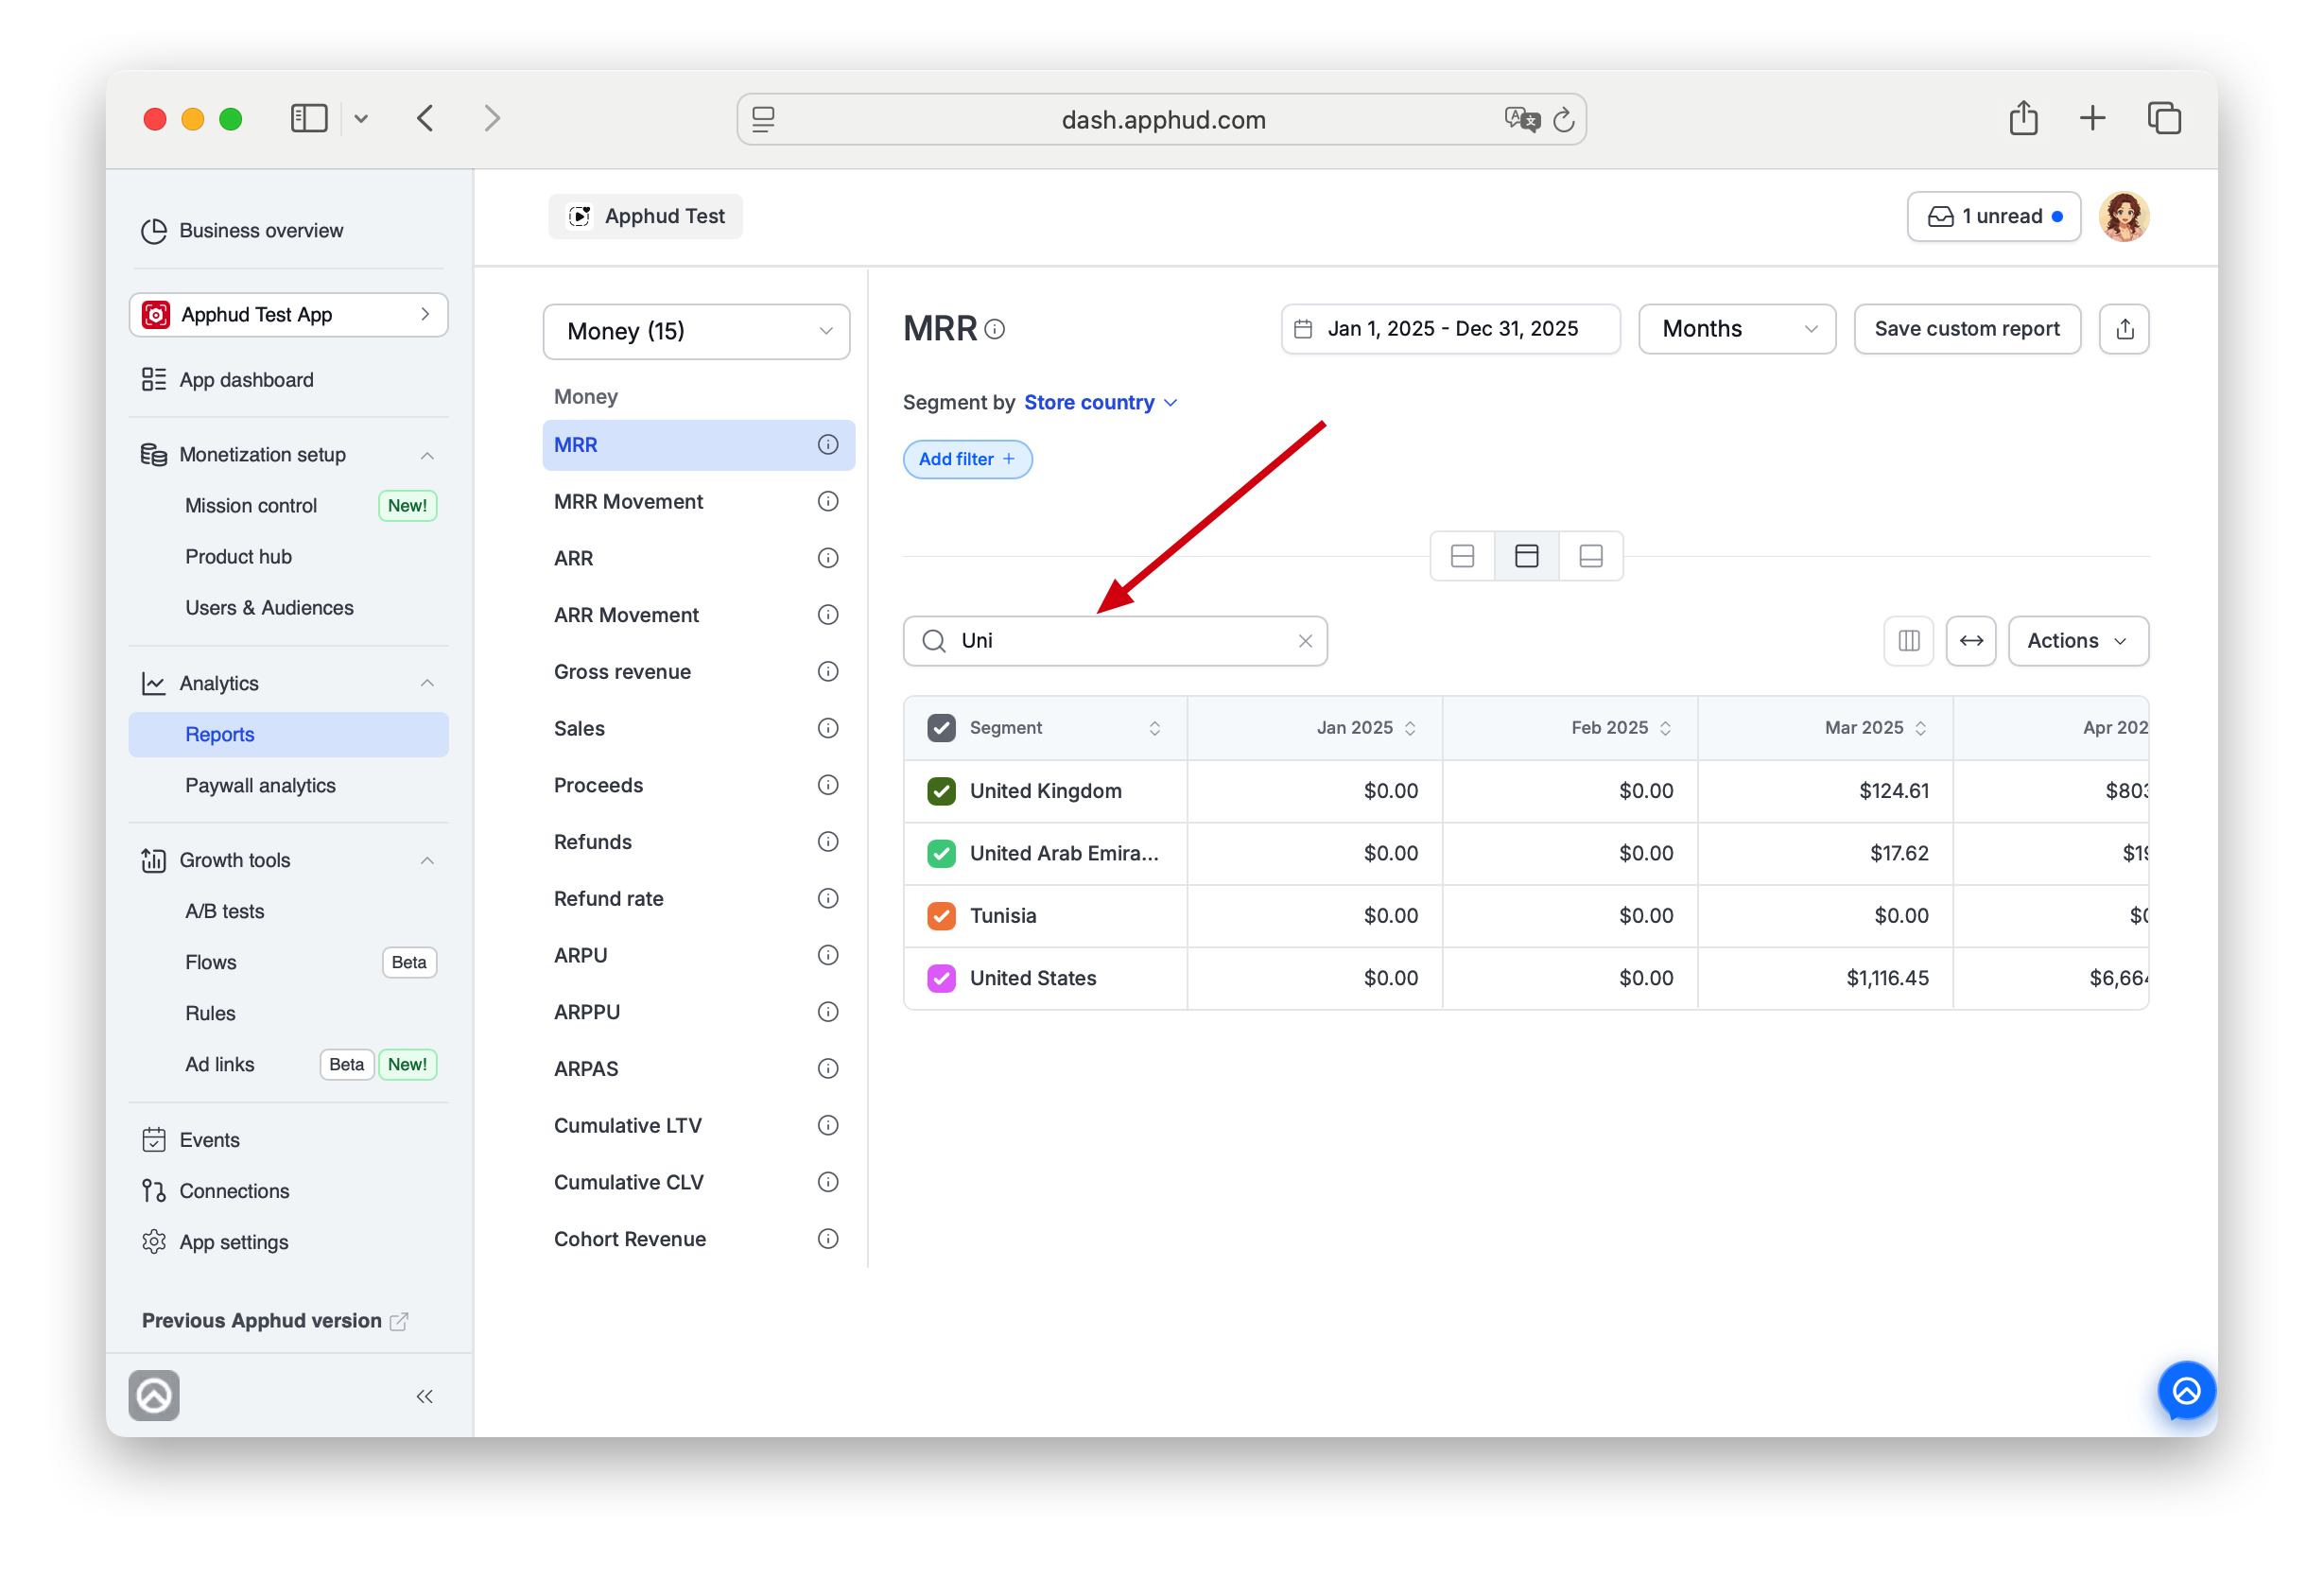The image size is (2324, 1579).
Task: Click the expand-width arrows icon
Action: tap(1971, 641)
